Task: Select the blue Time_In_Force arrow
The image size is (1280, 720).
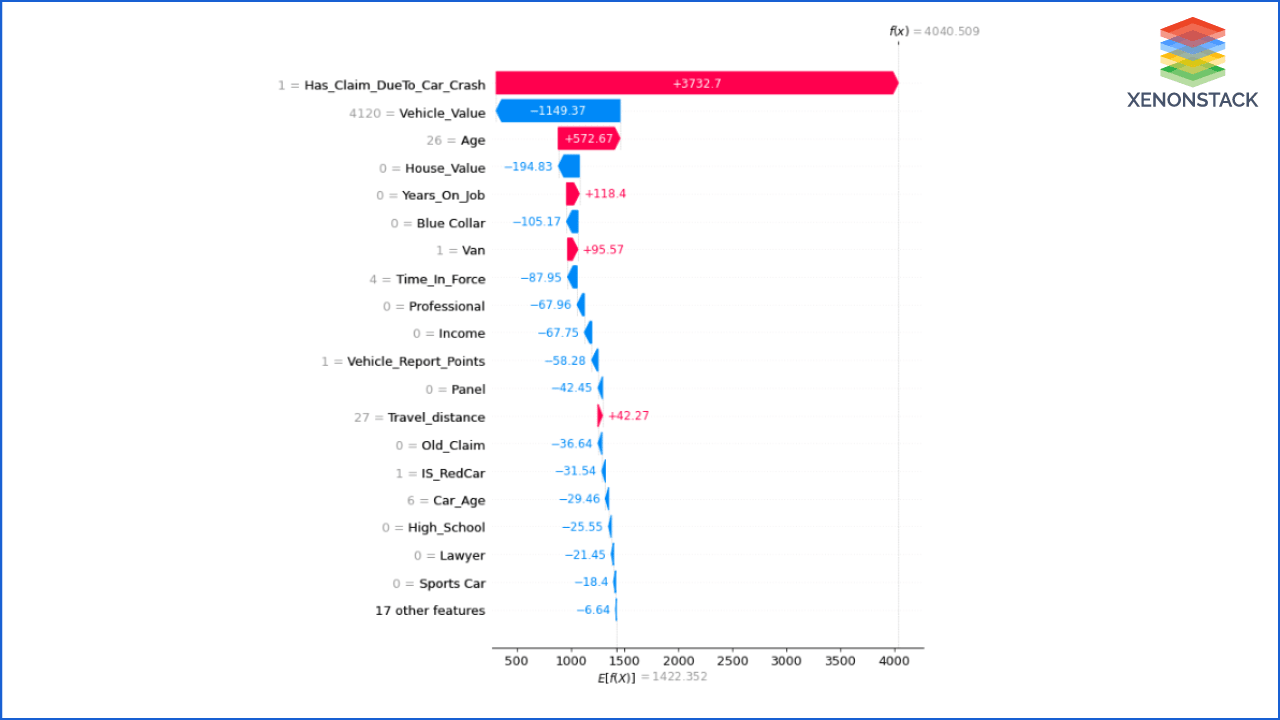Action: [573, 277]
